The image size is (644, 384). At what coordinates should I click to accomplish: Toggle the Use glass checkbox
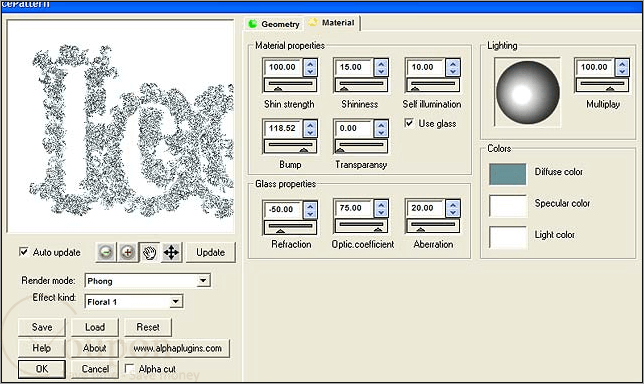(x=409, y=123)
